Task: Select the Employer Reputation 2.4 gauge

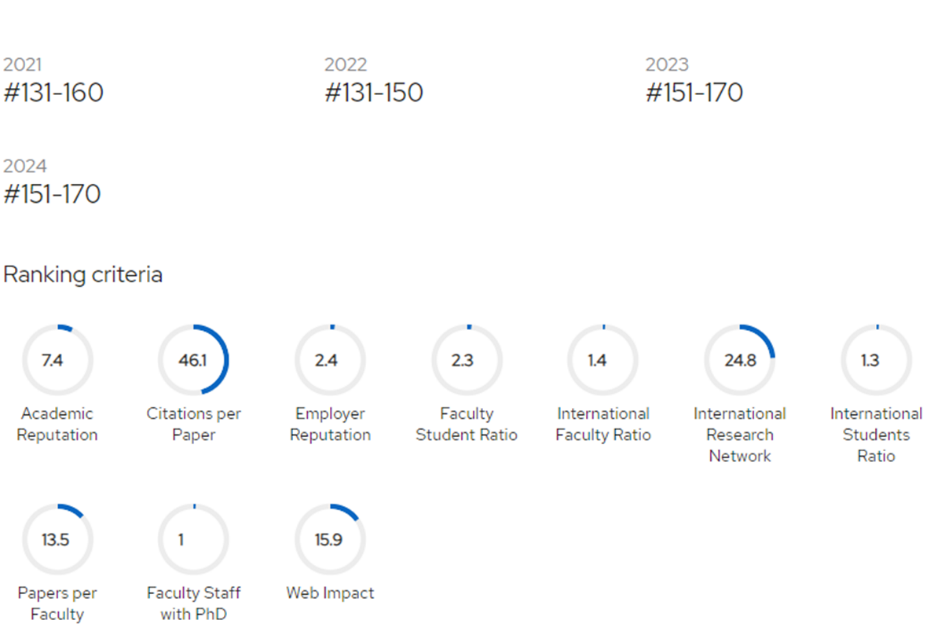Action: [330, 360]
